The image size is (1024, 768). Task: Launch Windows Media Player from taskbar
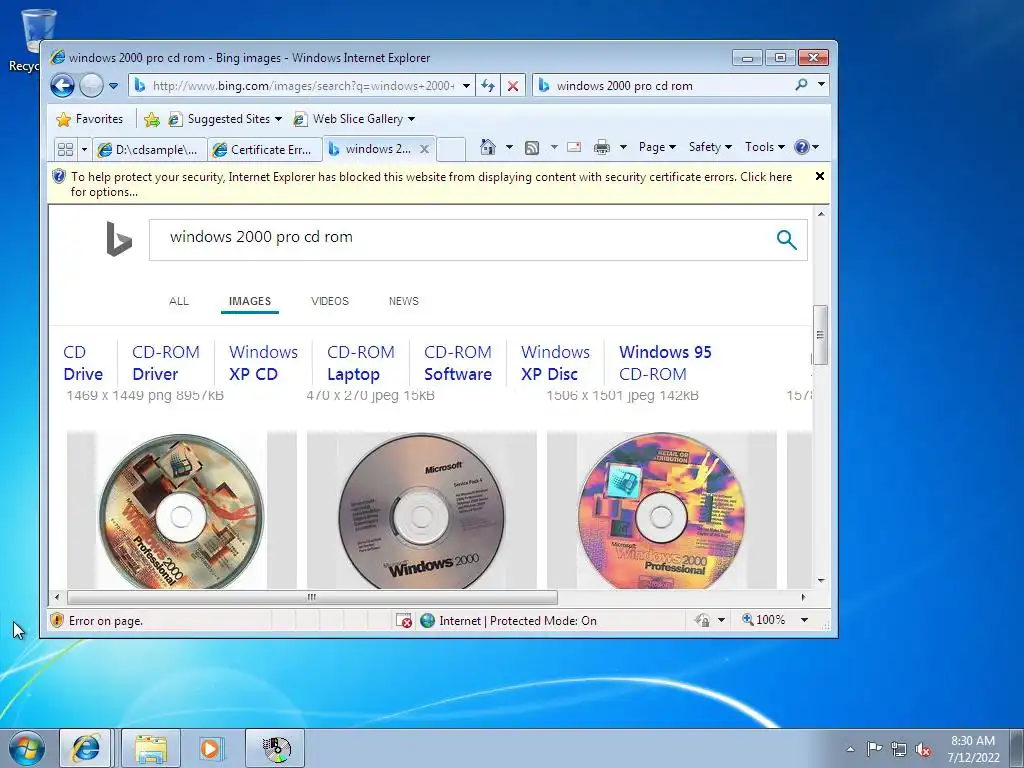click(x=210, y=748)
